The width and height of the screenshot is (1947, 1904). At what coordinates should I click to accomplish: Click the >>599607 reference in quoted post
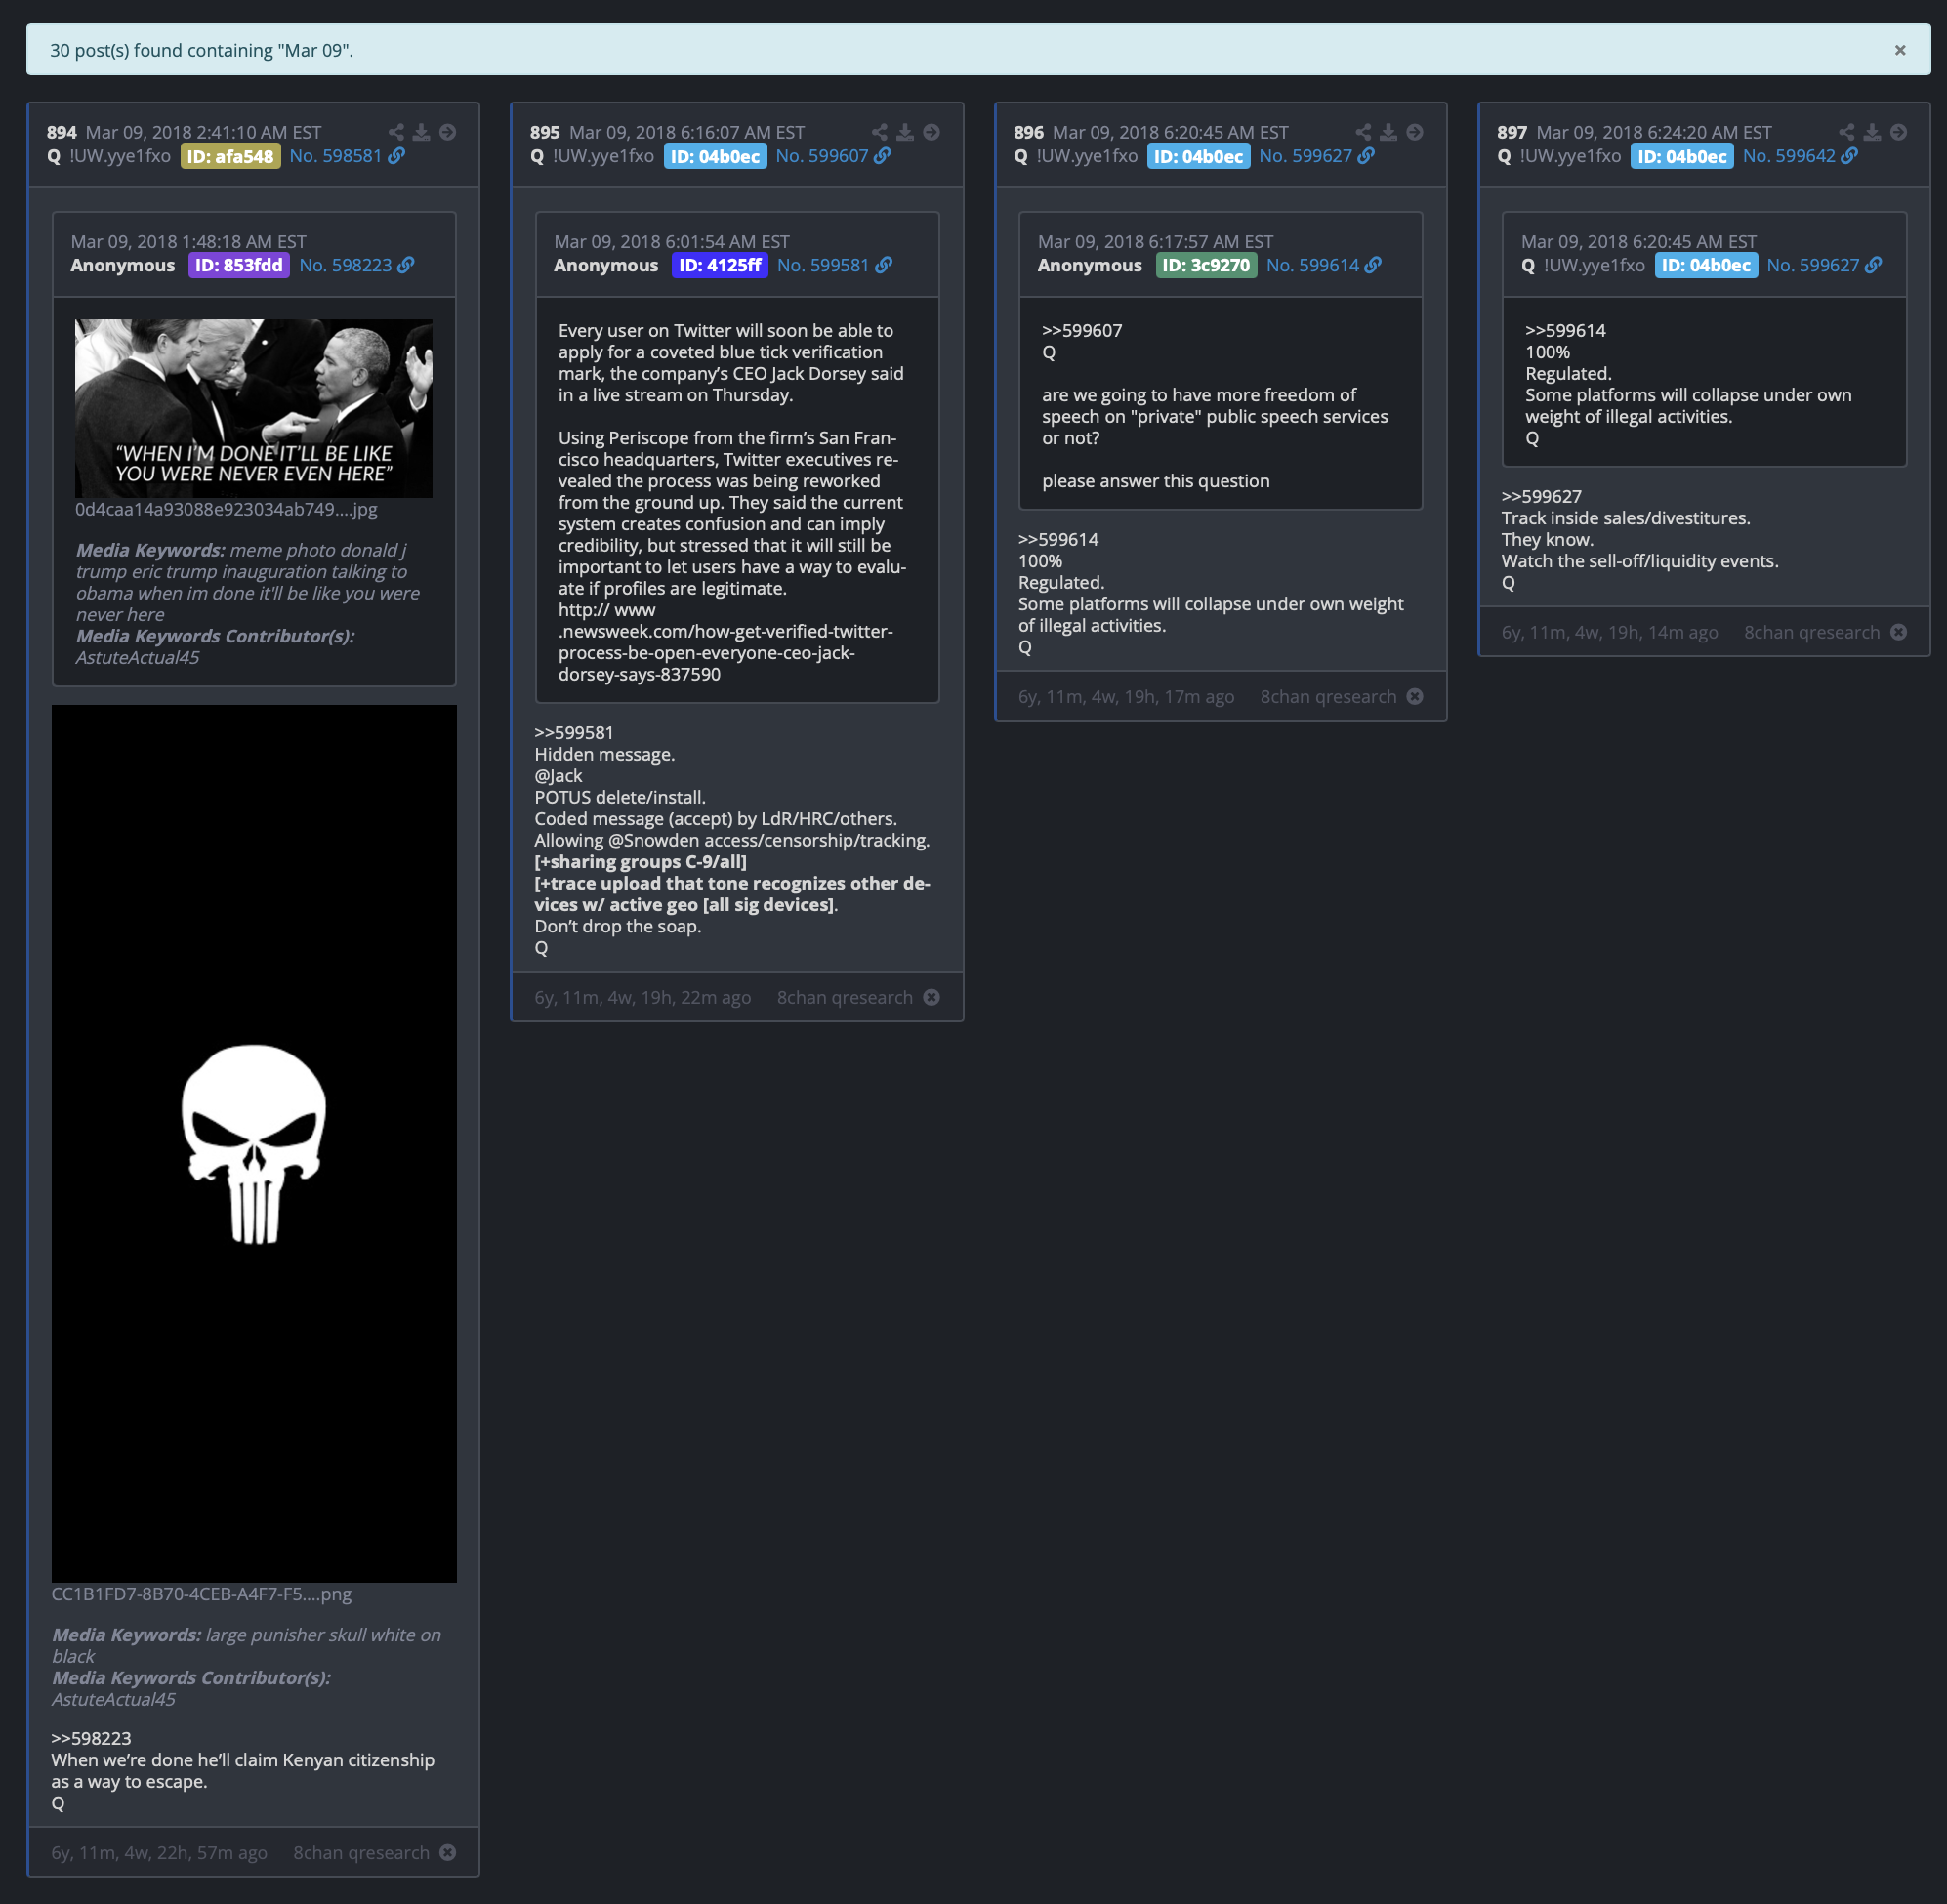1082,330
